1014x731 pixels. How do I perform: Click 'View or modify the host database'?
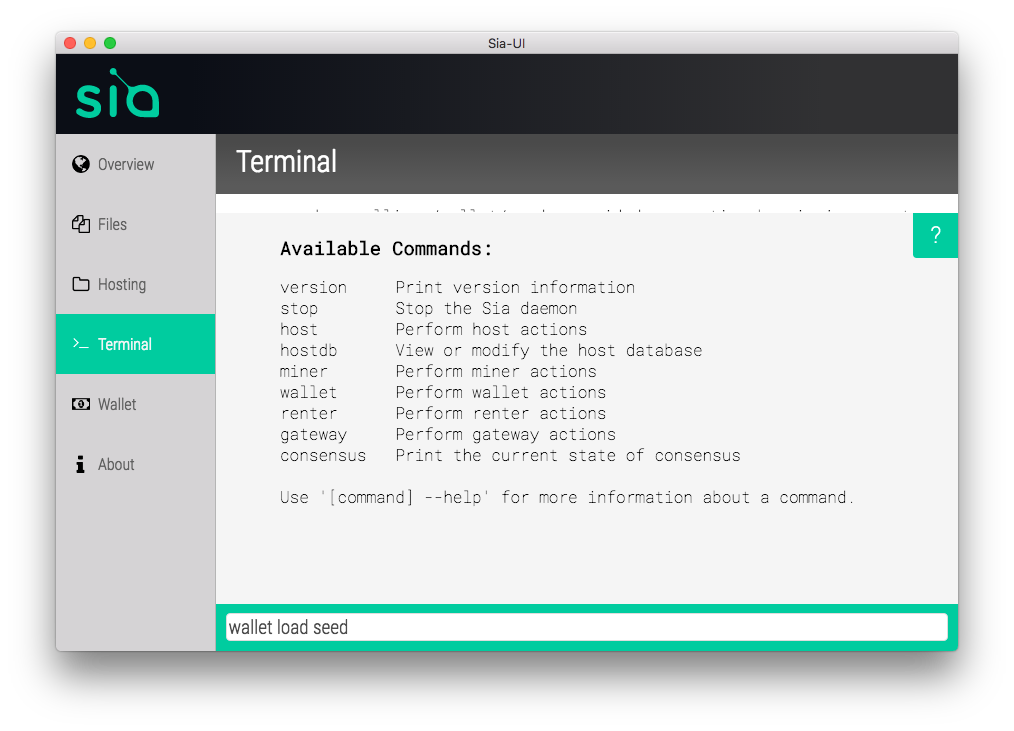pos(549,351)
